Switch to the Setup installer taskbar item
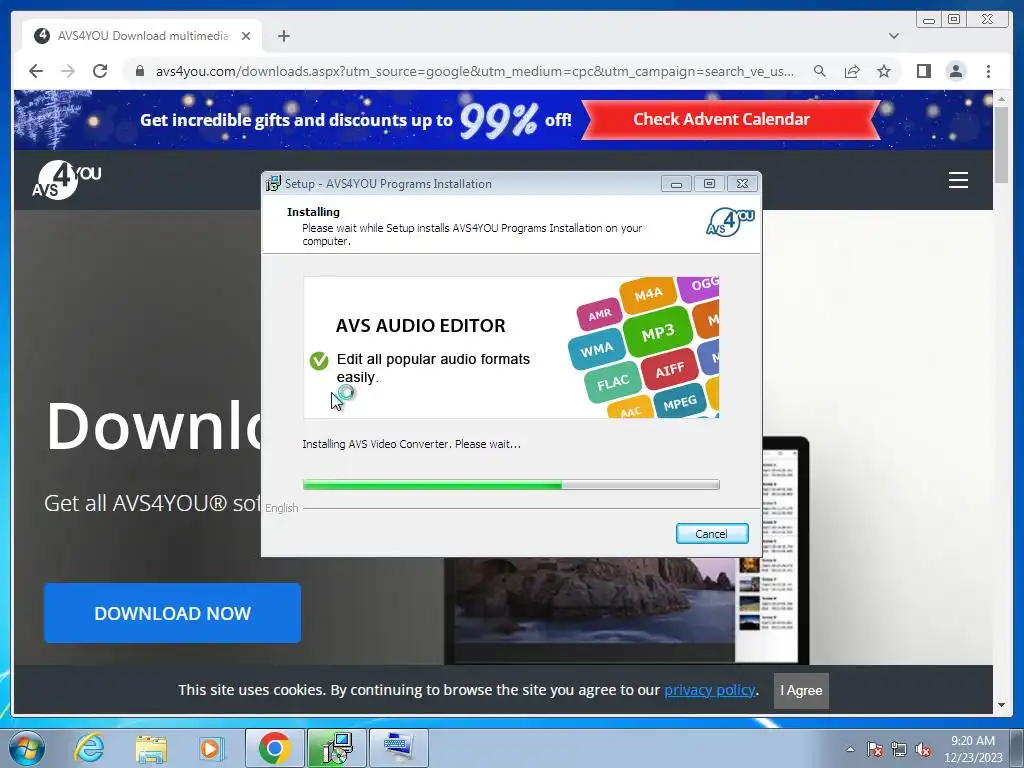Viewport: 1024px width, 768px height. [337, 748]
